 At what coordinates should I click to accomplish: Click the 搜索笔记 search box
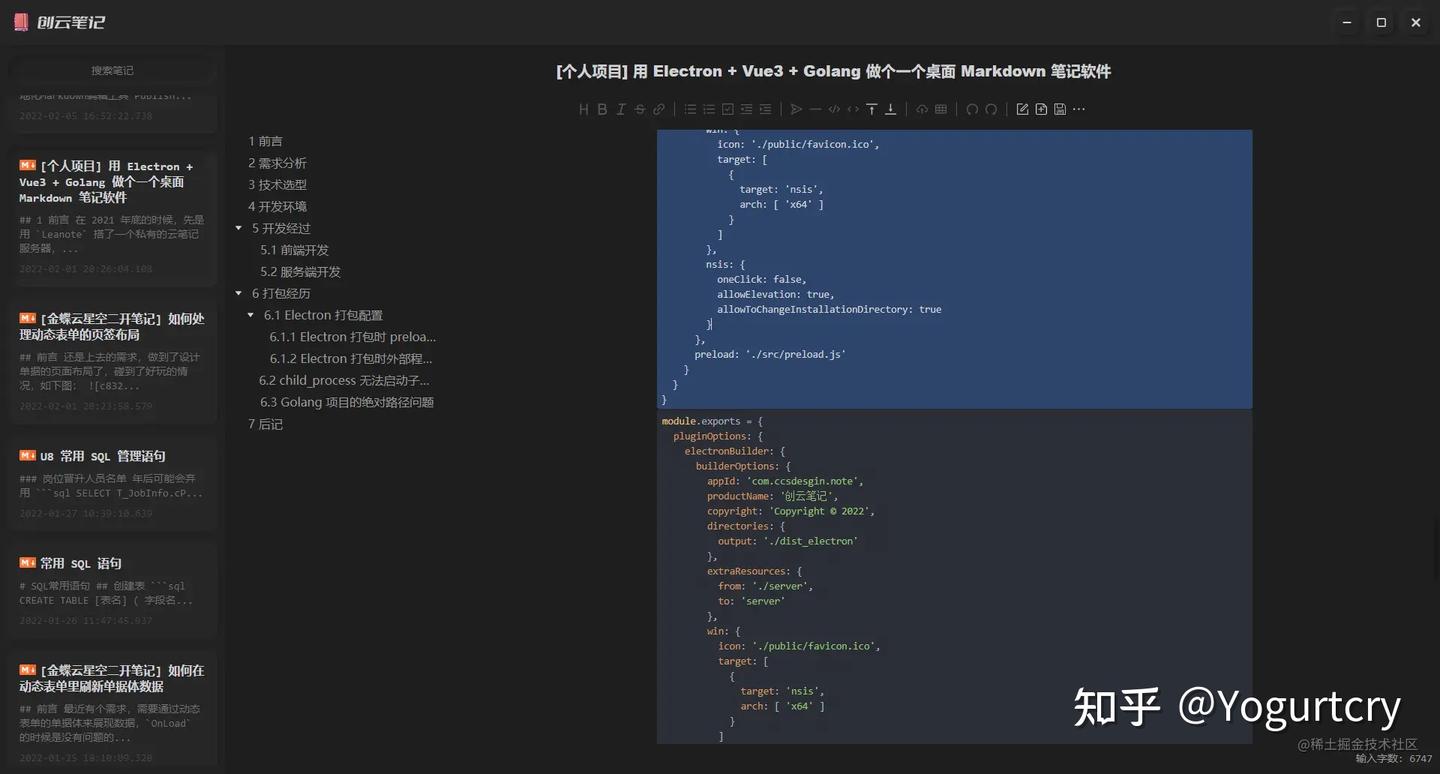click(112, 70)
